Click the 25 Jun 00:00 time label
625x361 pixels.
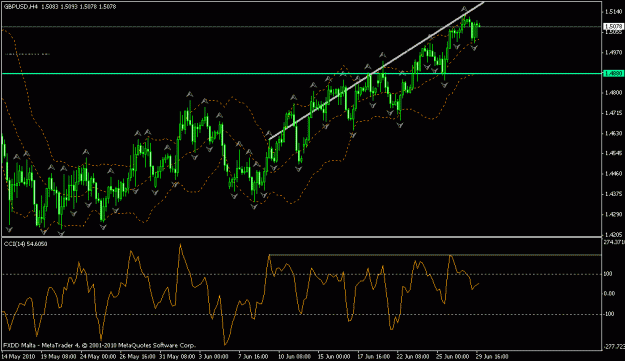pyautogui.click(x=452, y=356)
